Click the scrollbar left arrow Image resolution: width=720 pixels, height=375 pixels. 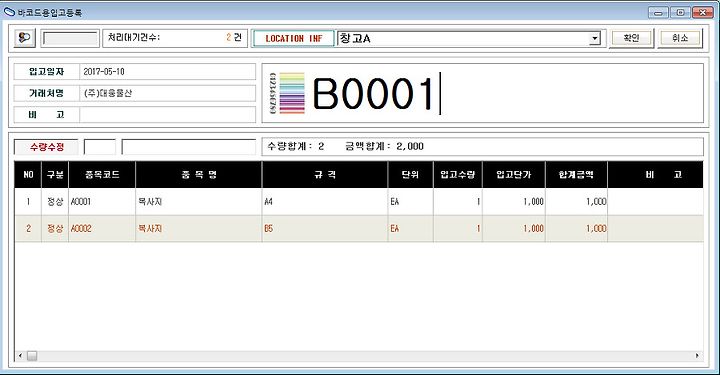point(20,356)
